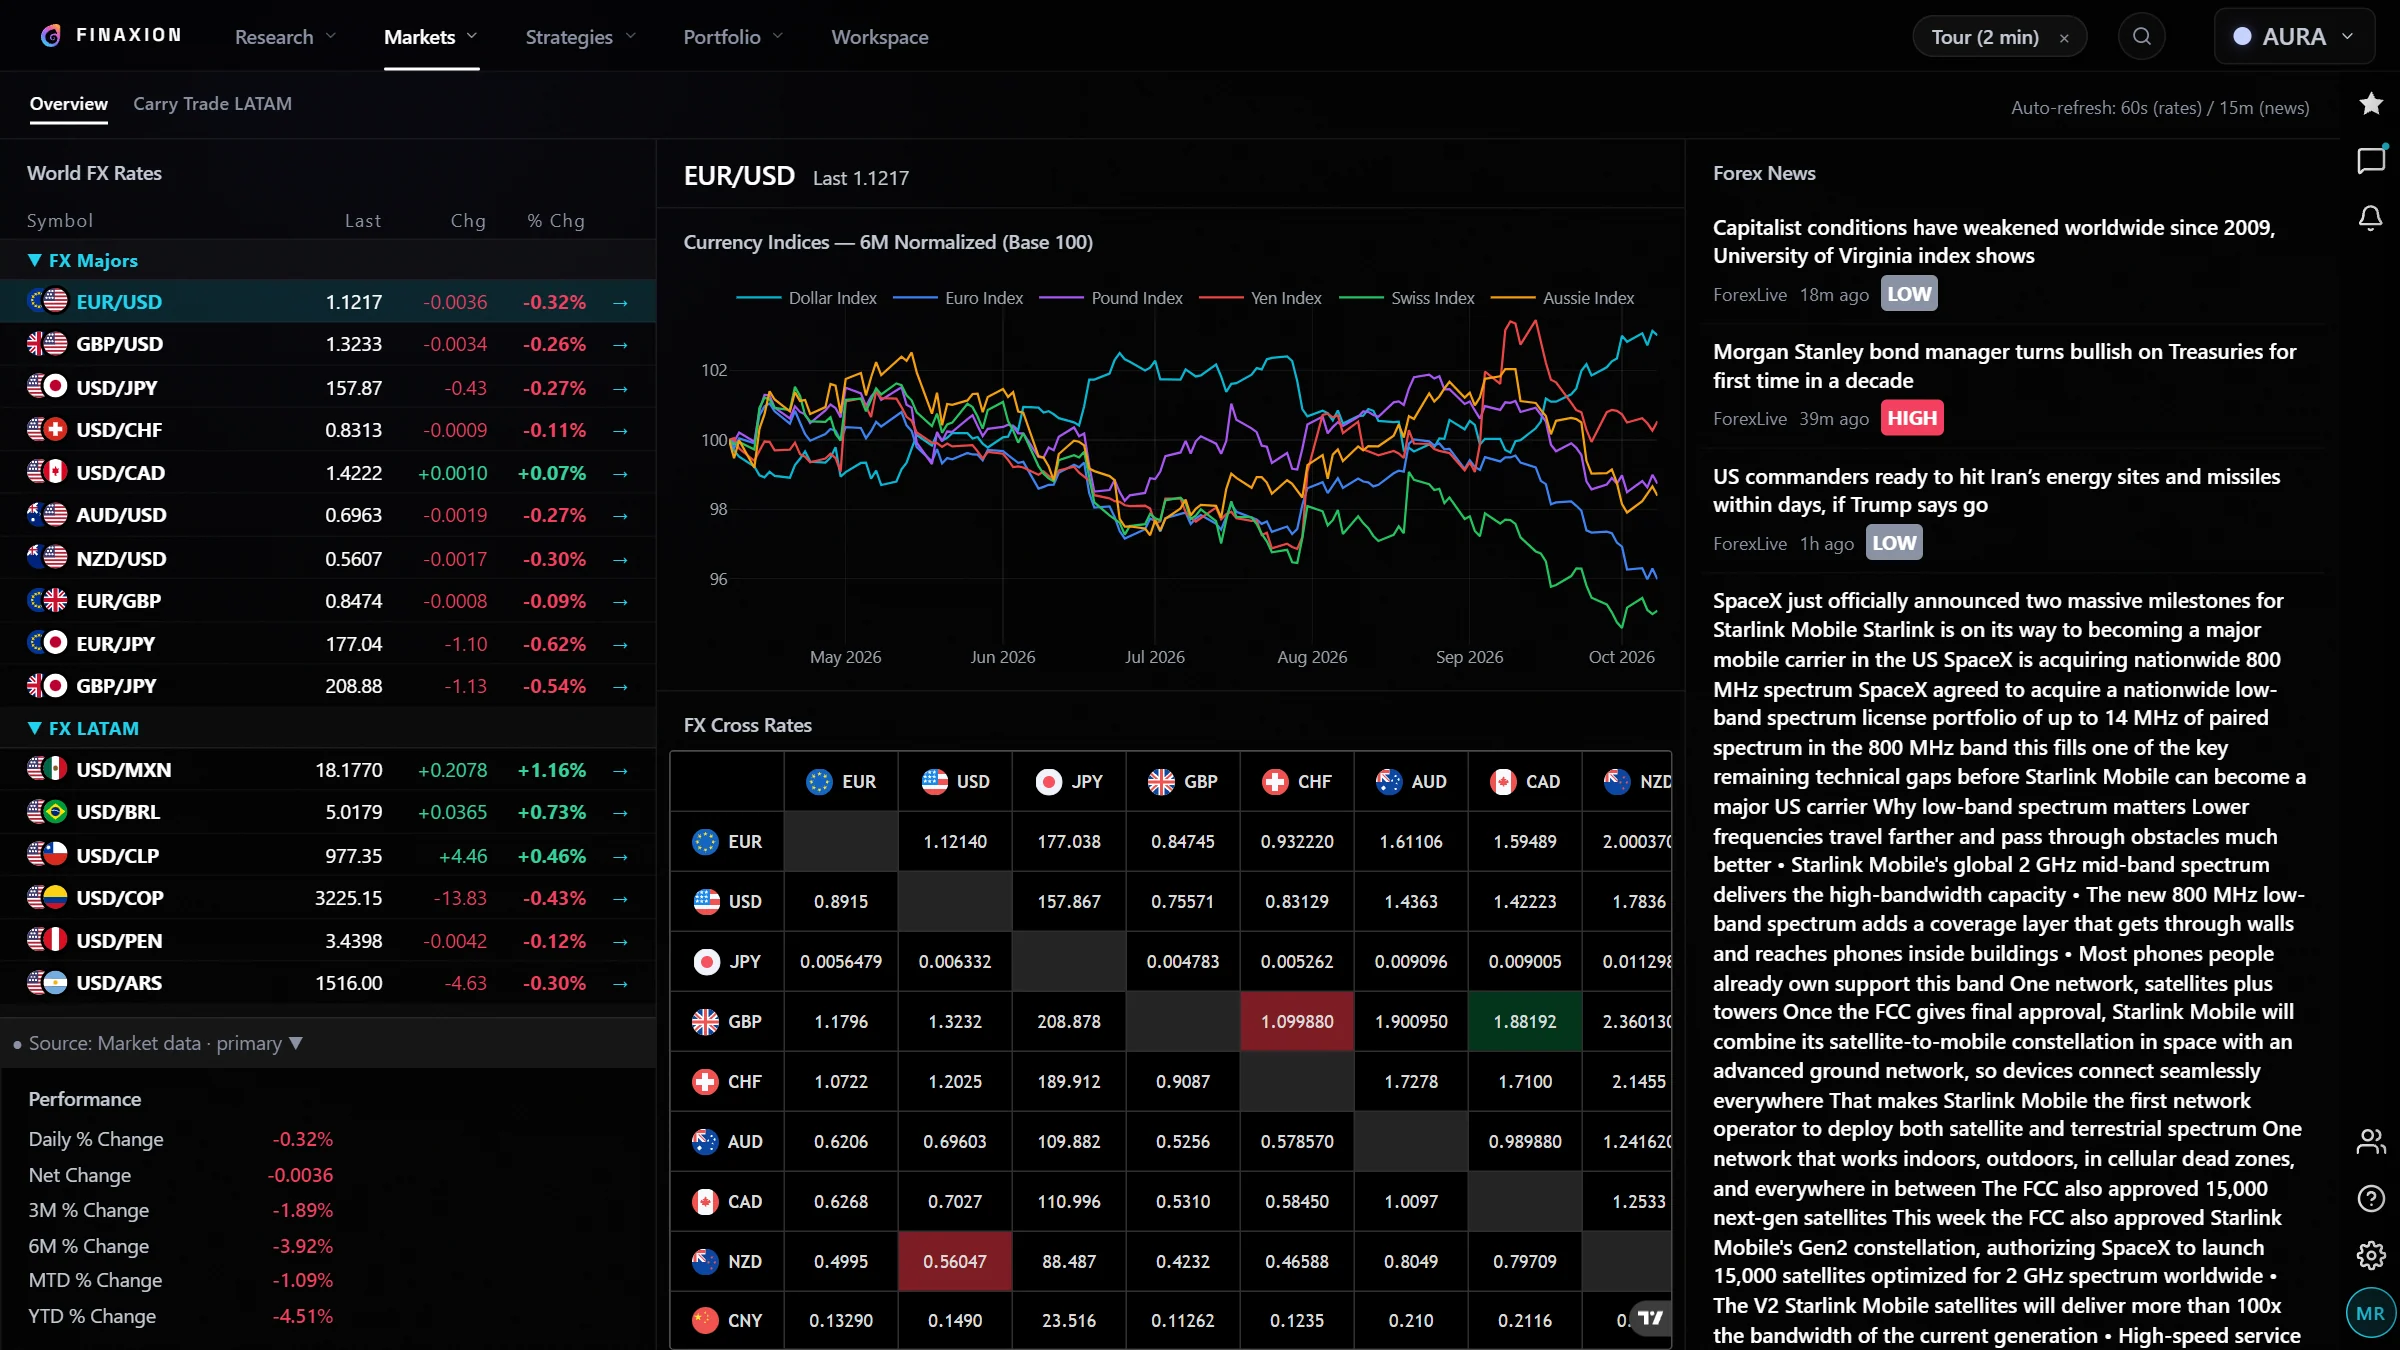Viewport: 2400px width, 1350px height.
Task: Open the Markets menu
Action: coord(431,37)
